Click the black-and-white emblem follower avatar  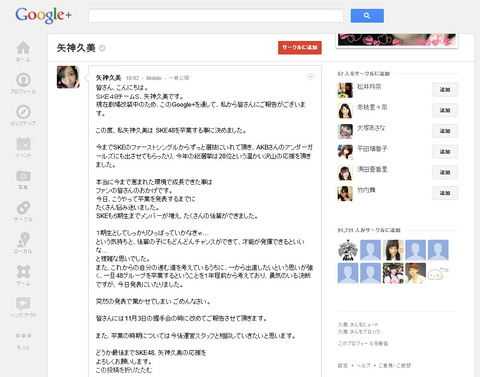click(x=348, y=250)
